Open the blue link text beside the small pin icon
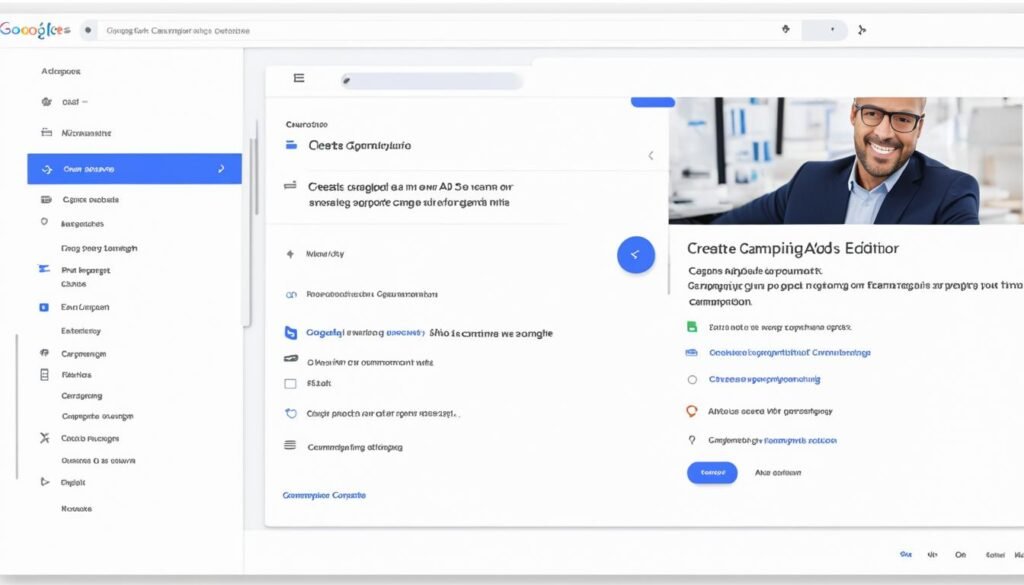The image size is (1024, 585). pyautogui.click(x=800, y=441)
